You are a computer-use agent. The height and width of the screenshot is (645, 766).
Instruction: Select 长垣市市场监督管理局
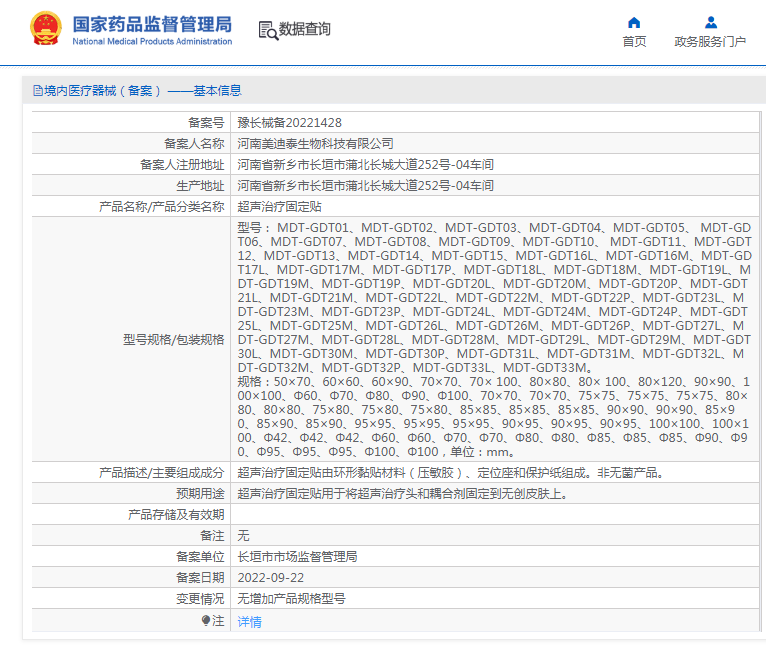pyautogui.click(x=297, y=557)
